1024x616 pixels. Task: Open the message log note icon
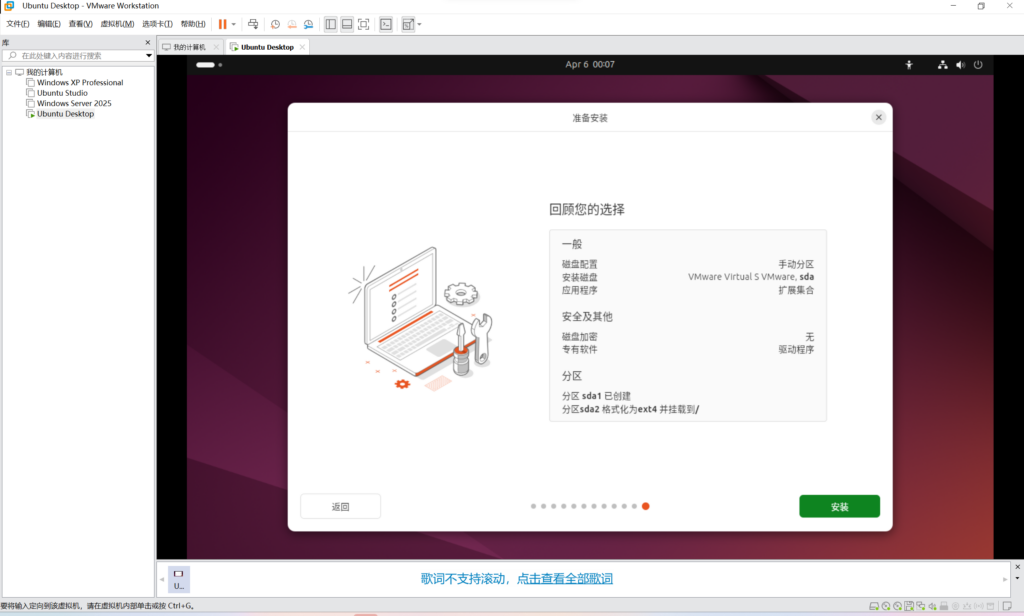click(1007, 606)
